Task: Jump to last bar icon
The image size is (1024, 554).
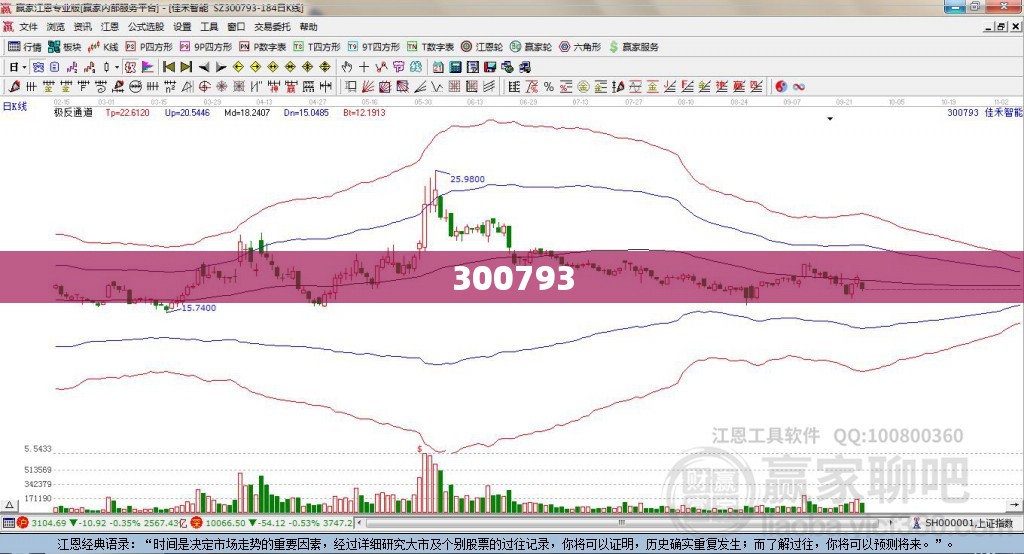Action: (186, 67)
